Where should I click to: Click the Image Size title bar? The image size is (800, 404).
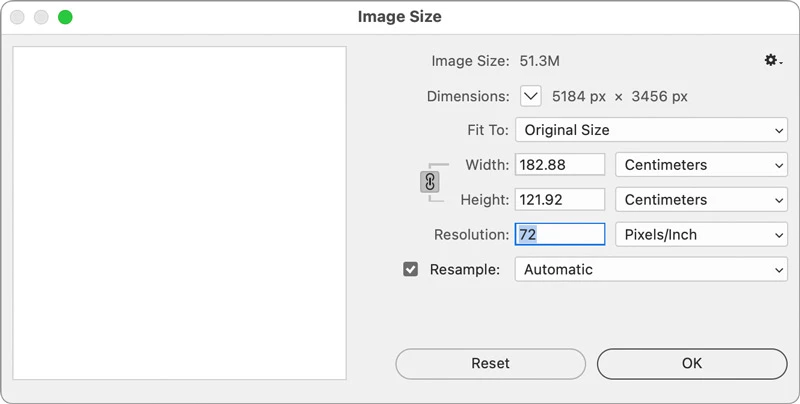point(400,17)
